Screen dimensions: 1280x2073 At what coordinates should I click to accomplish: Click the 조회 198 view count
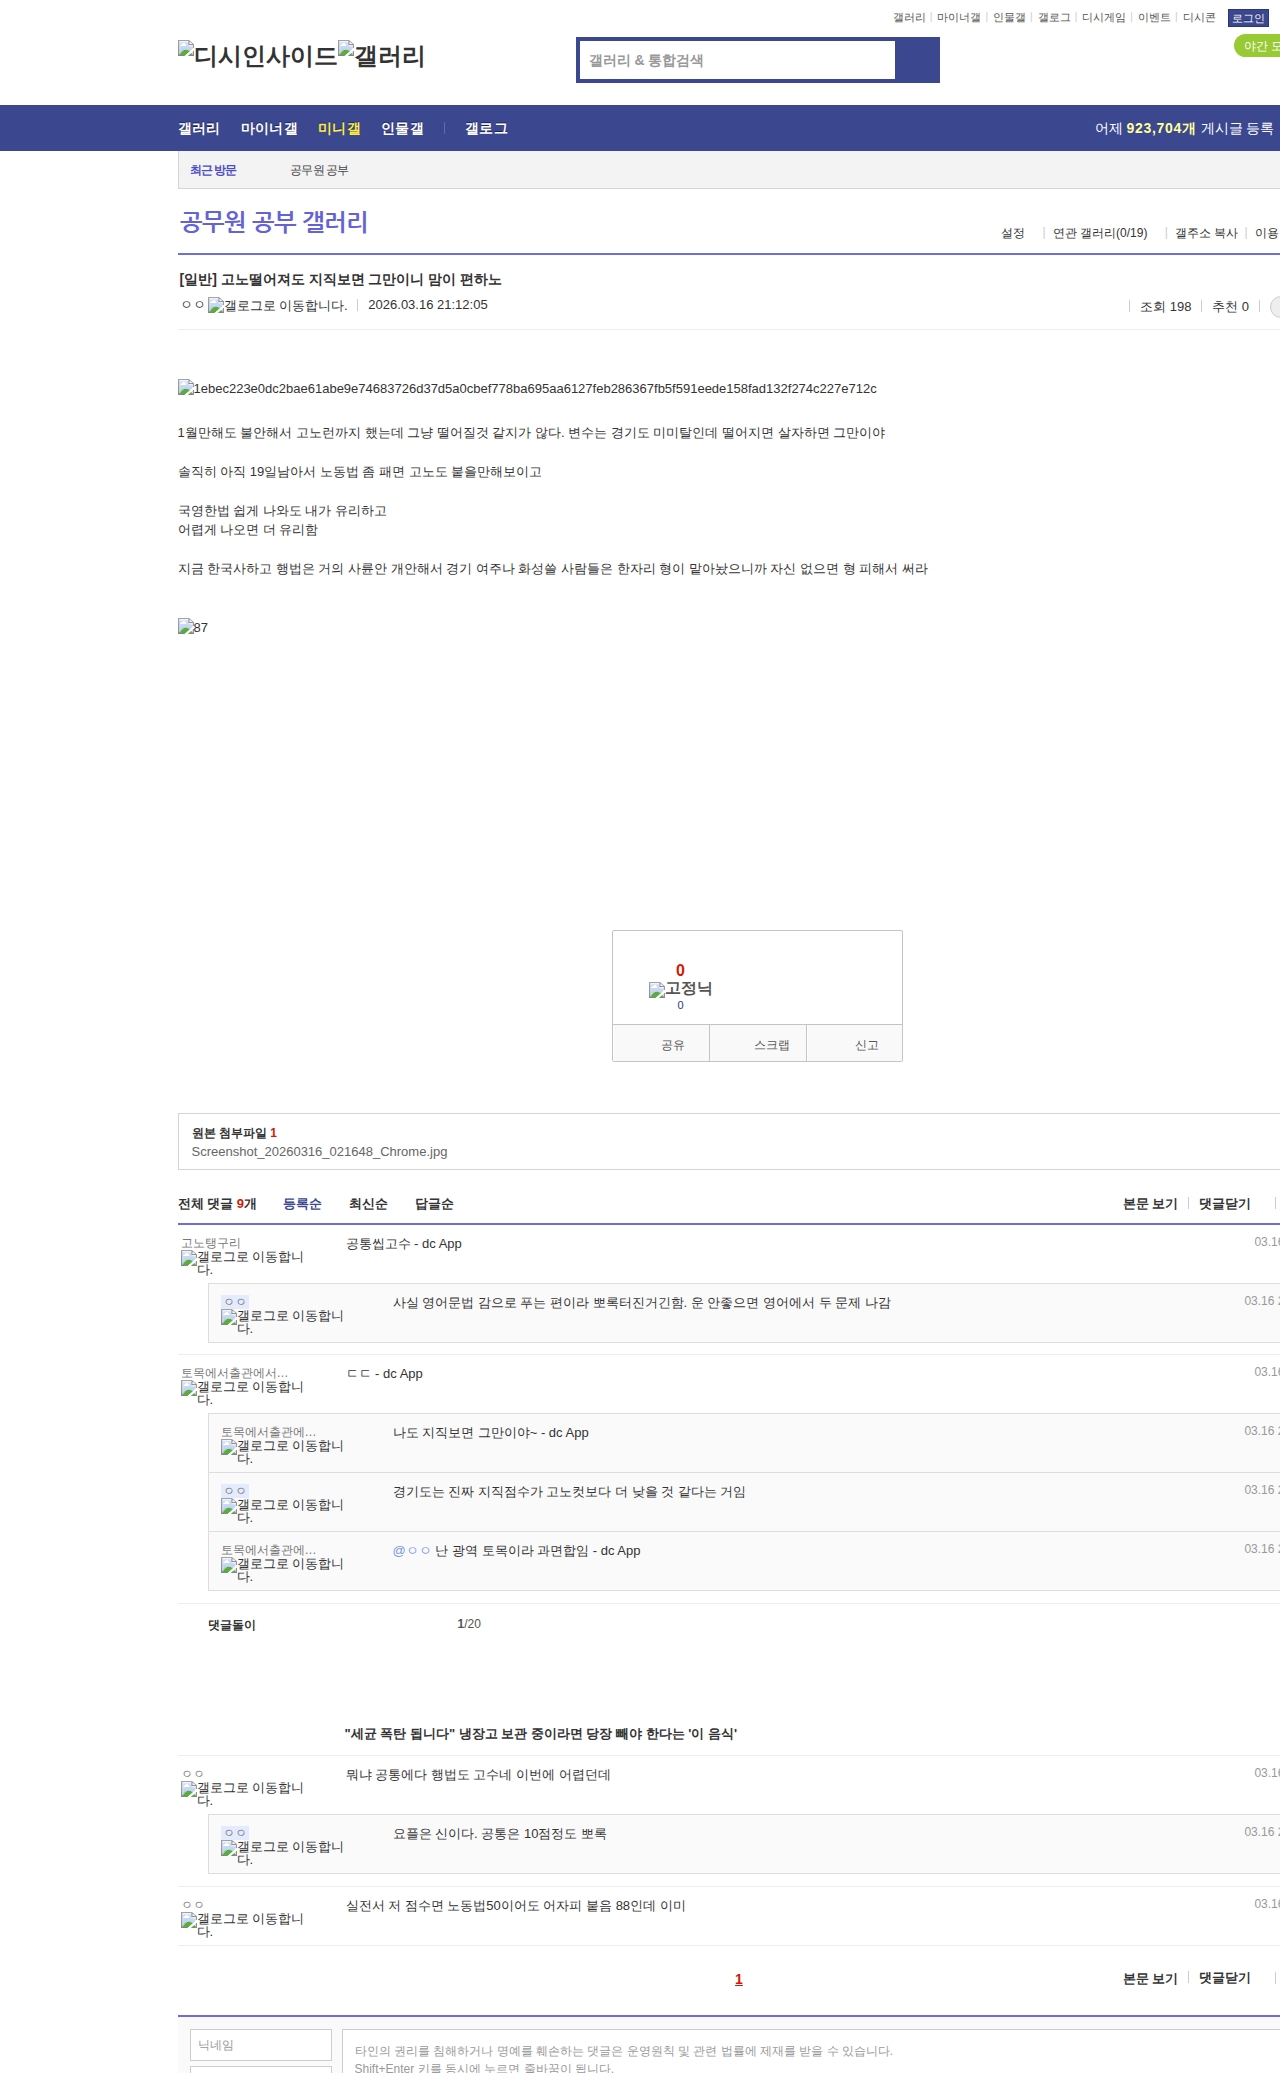1166,307
